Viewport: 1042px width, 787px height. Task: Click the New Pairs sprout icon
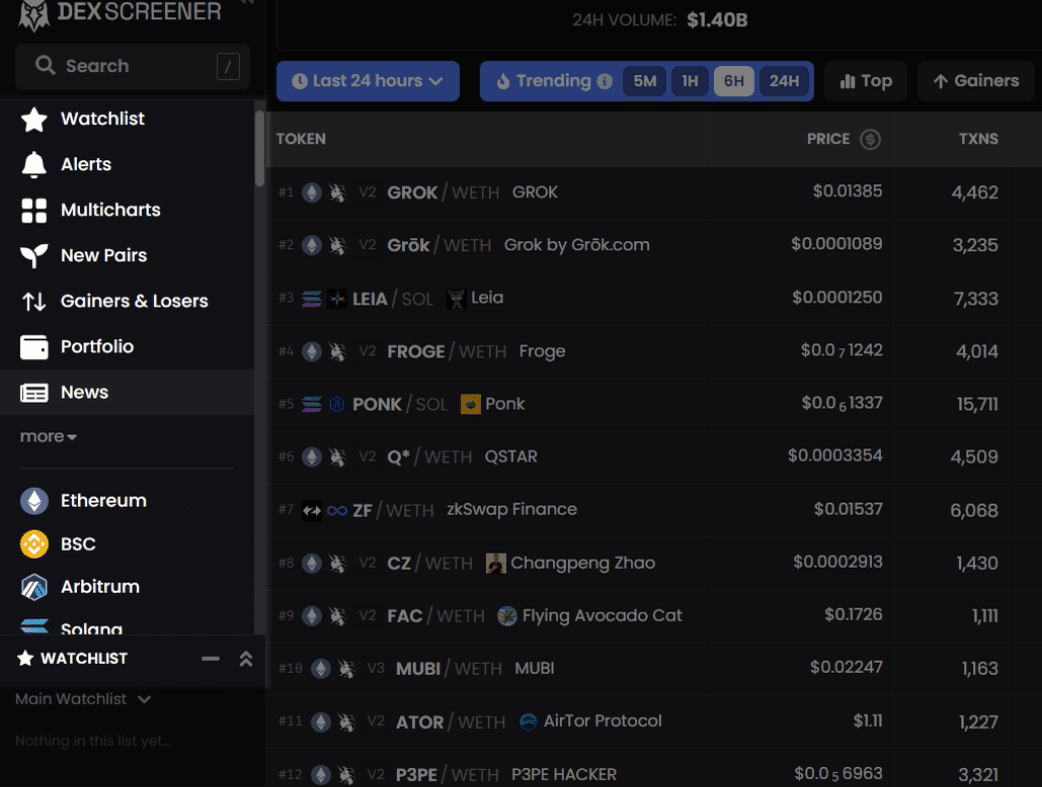34,256
